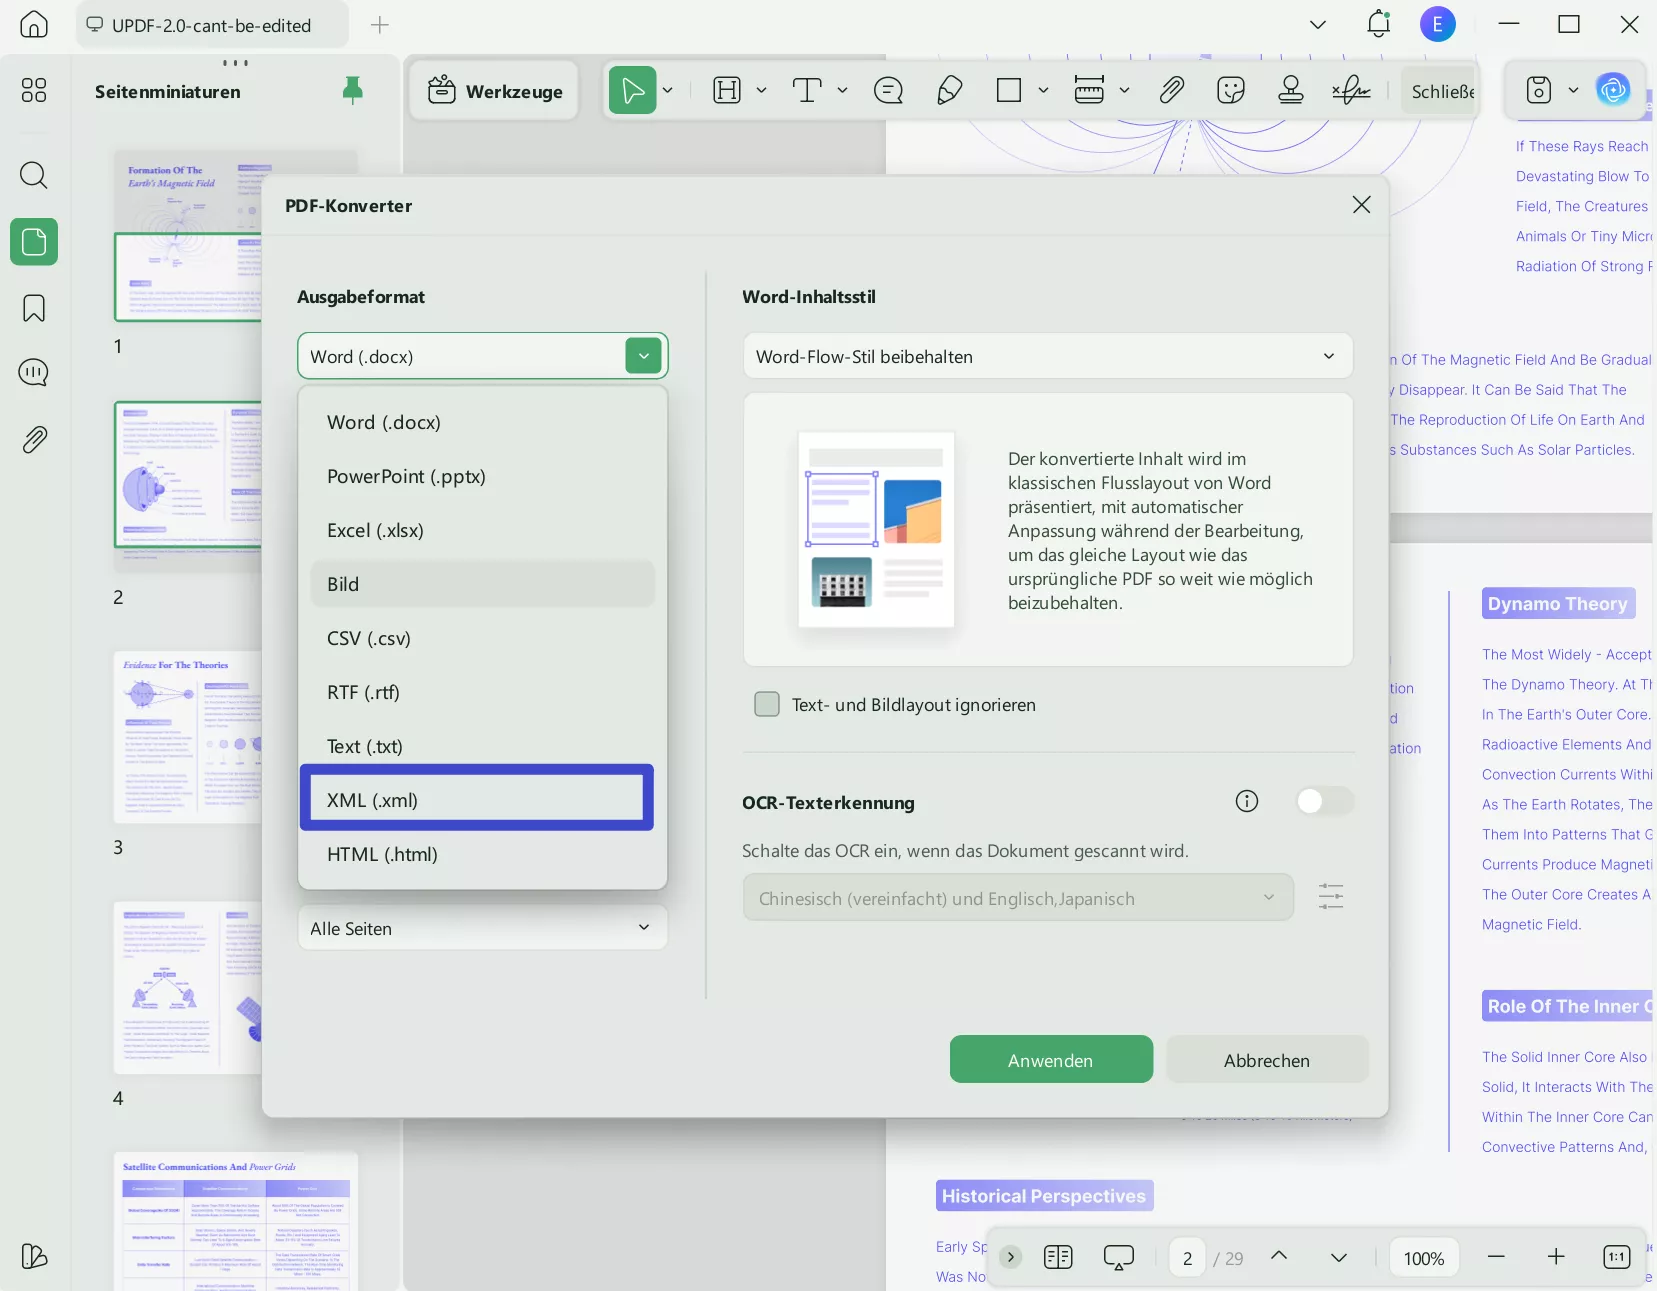
Task: Choose PowerPoint (.pptx) from the format list
Action: click(406, 477)
